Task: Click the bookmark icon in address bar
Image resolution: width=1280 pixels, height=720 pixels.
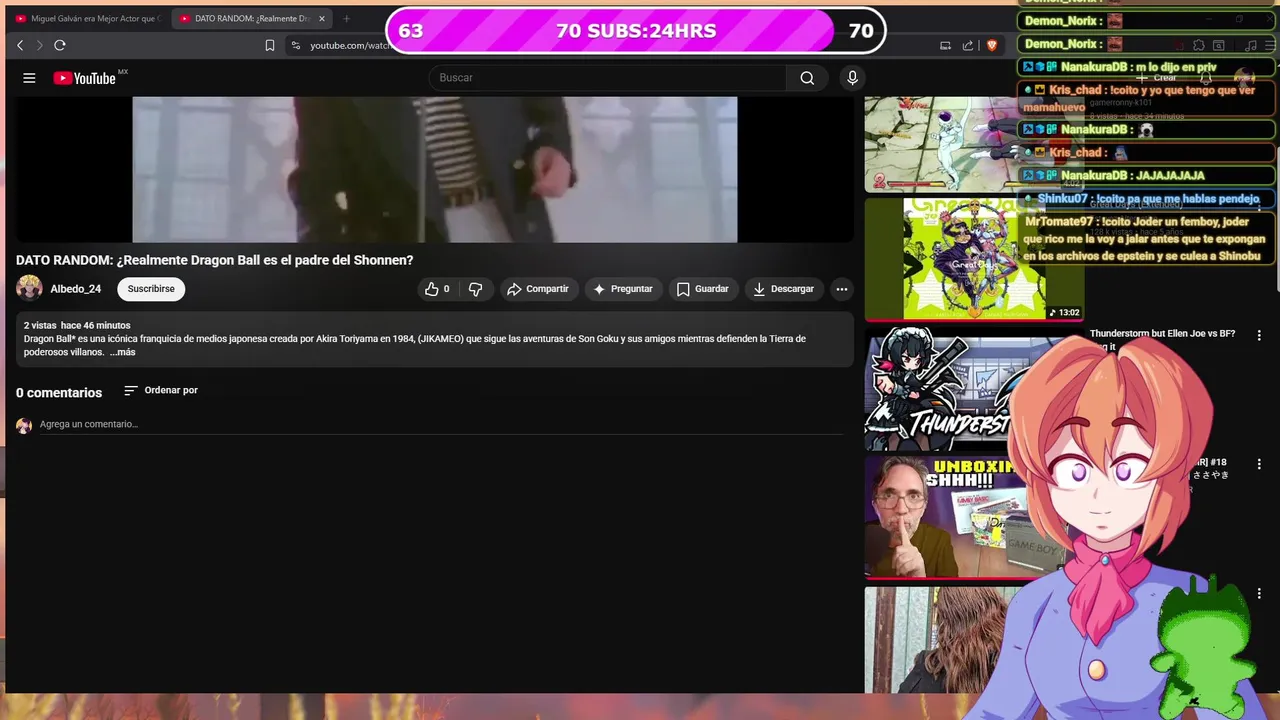Action: click(x=270, y=45)
